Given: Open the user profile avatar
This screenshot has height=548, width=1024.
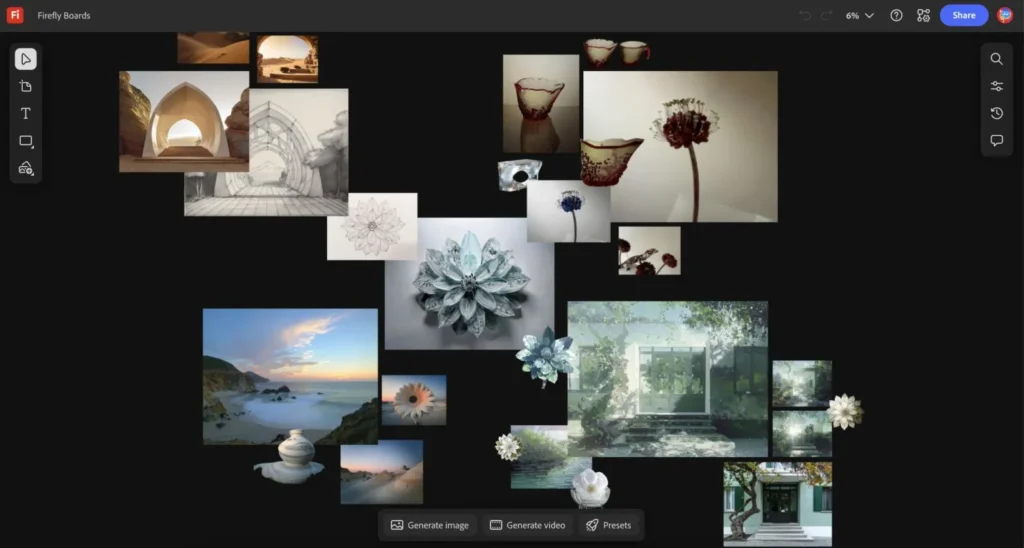Looking at the screenshot, I should pos(1004,15).
